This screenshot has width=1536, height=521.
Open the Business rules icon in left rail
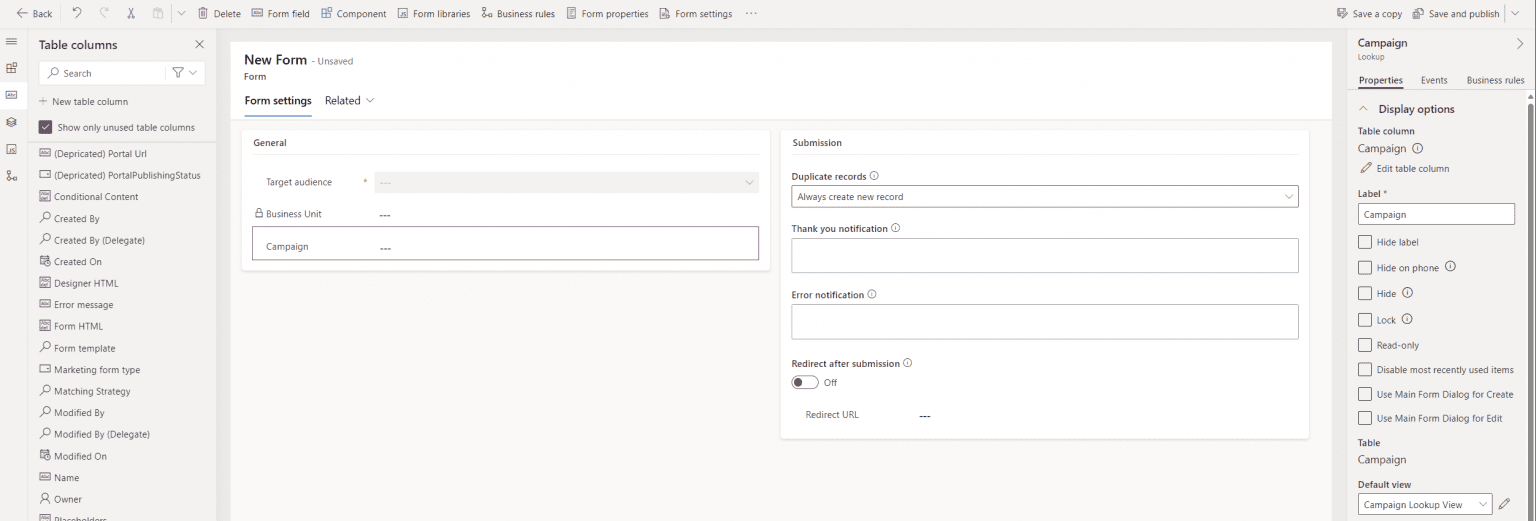click(x=12, y=176)
